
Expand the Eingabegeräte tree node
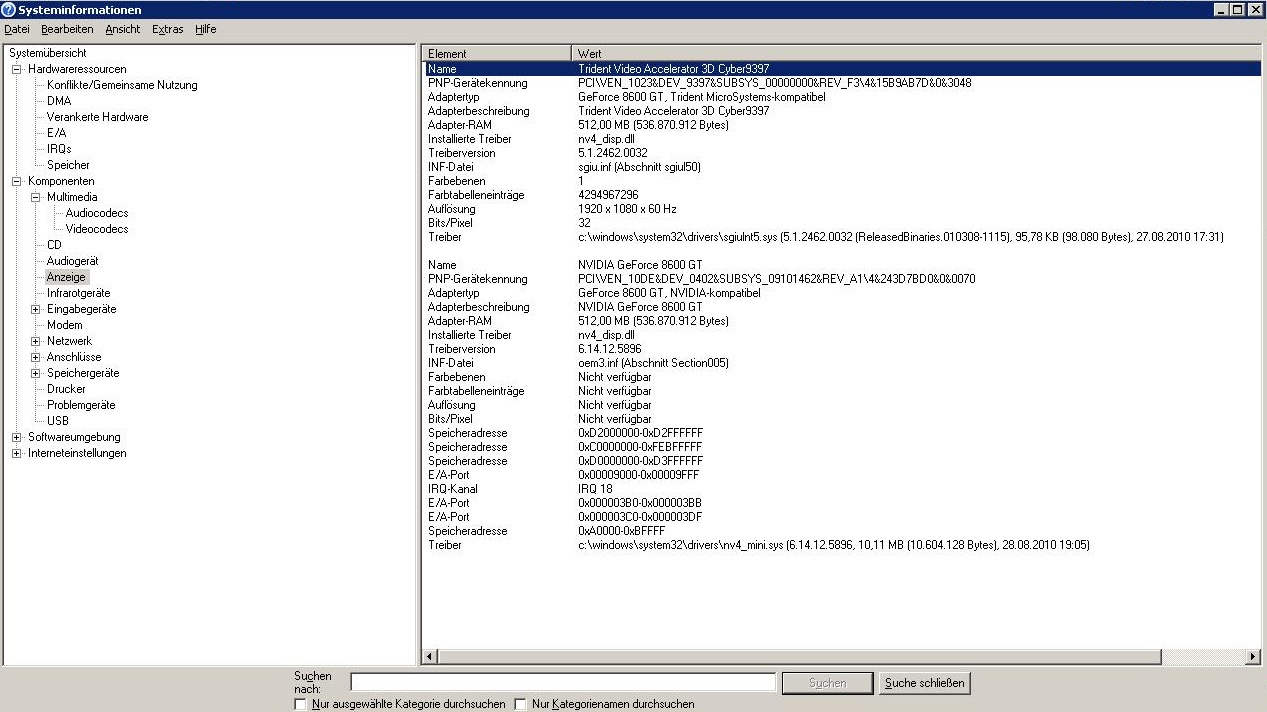[x=36, y=309]
